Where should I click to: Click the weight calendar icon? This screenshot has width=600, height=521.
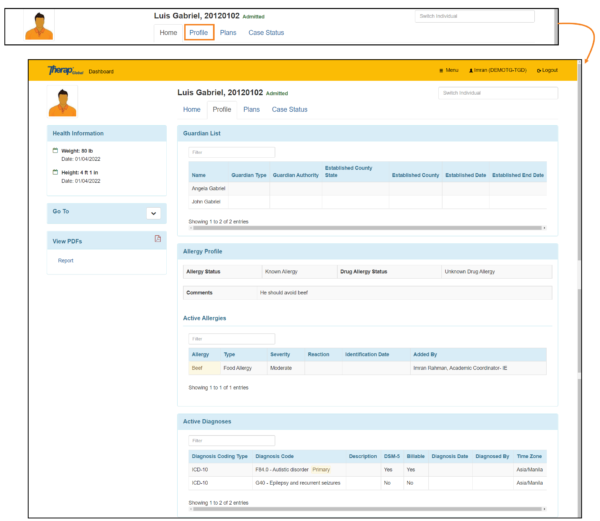[x=56, y=151]
